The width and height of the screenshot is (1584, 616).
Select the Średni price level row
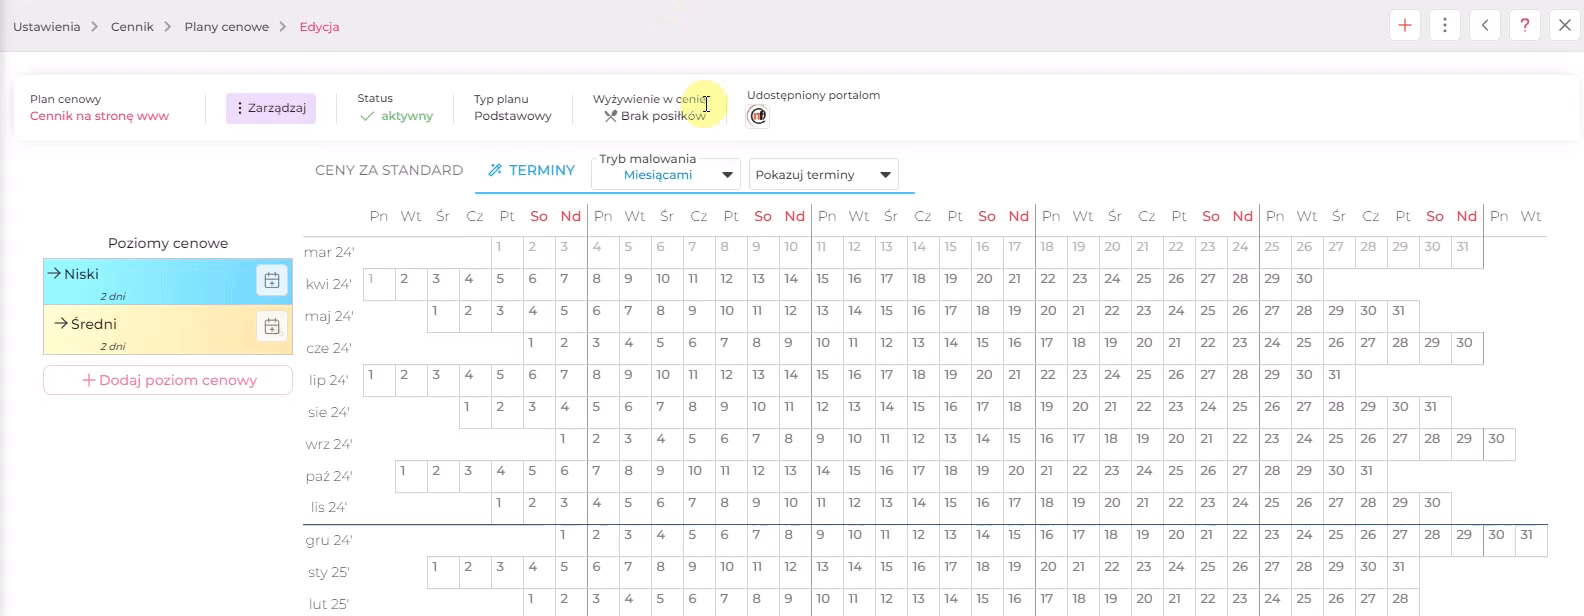tap(168, 329)
